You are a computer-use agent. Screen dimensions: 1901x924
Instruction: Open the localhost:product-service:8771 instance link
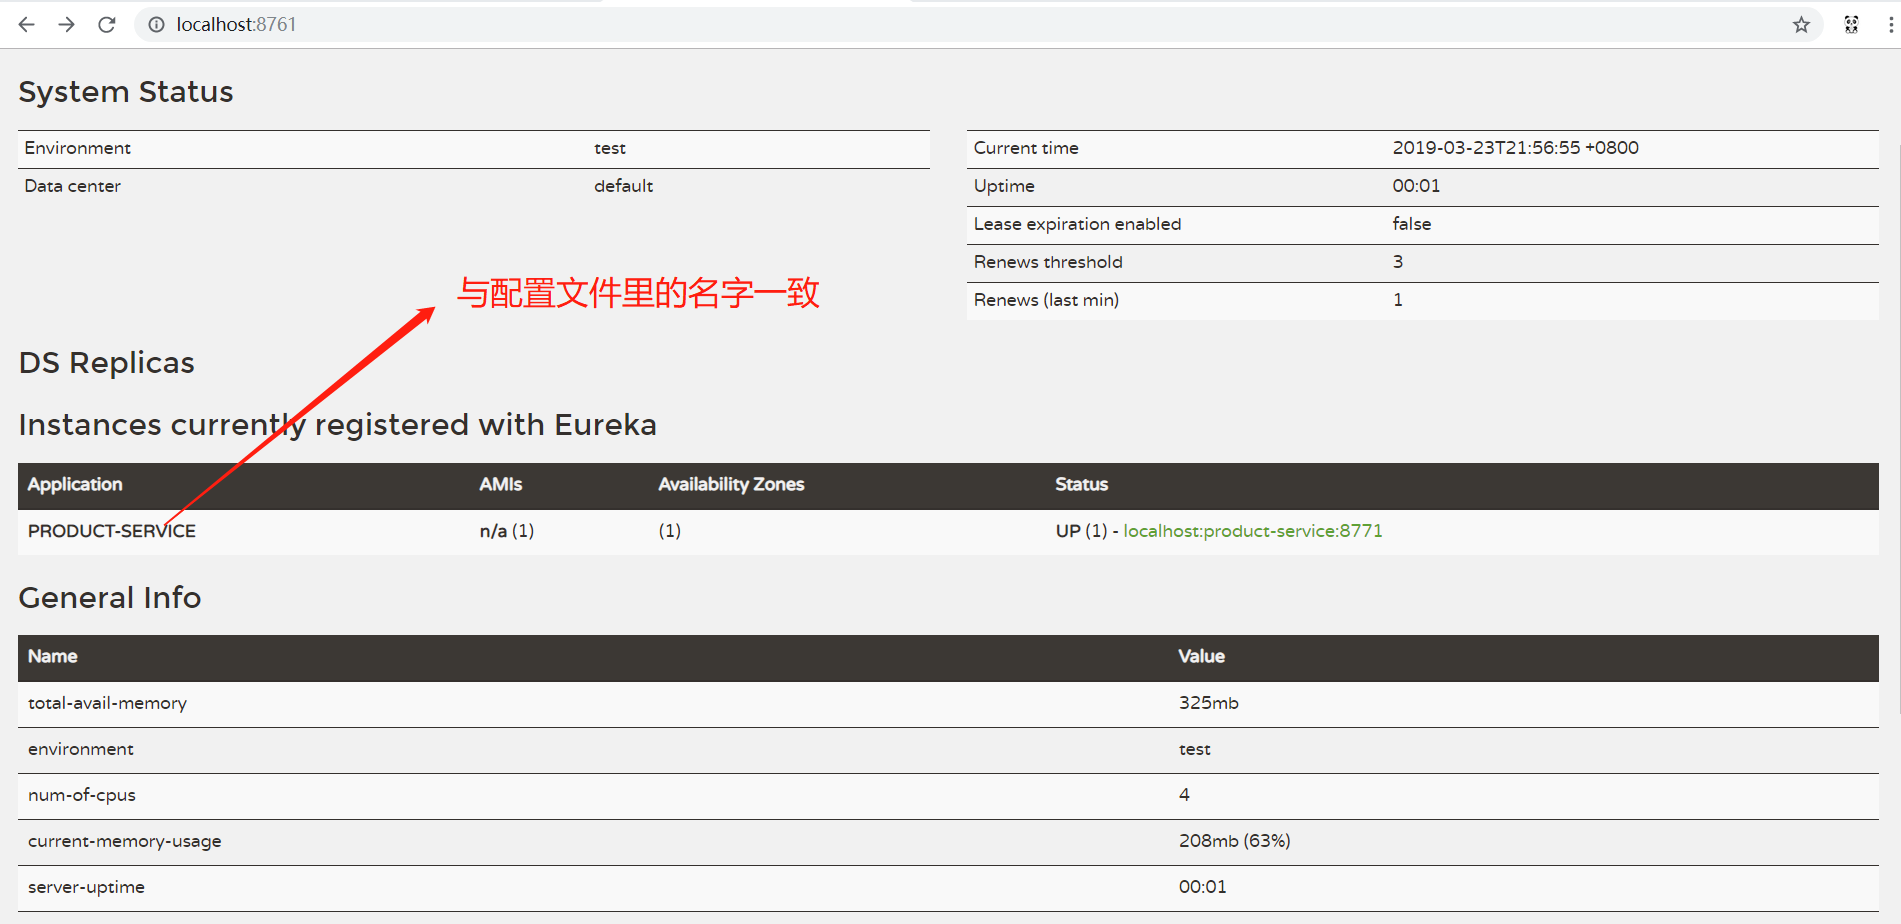tap(1253, 531)
